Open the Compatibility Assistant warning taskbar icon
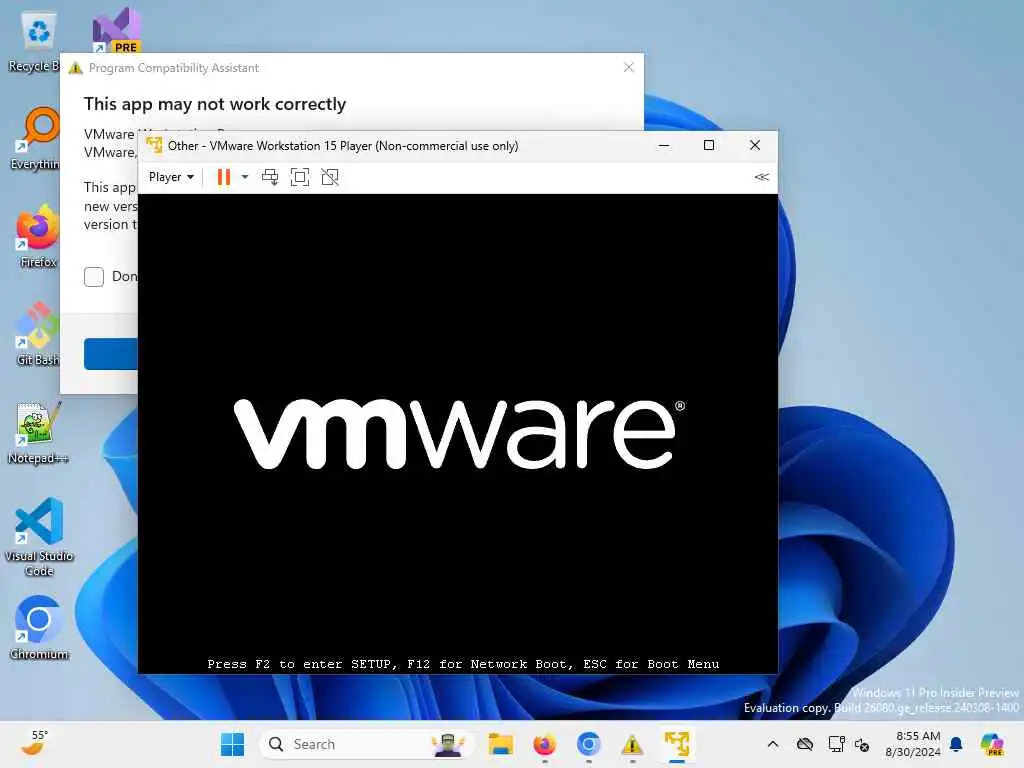 (x=632, y=744)
